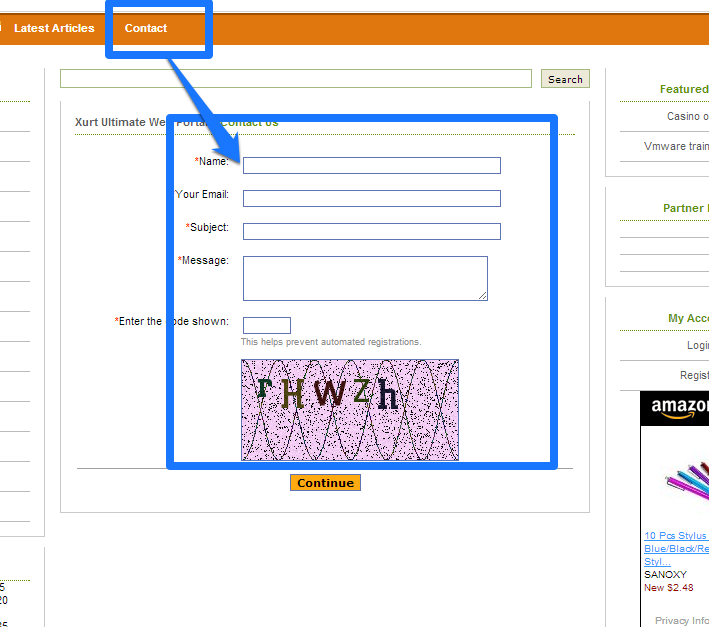Focus the Message text area

364,277
